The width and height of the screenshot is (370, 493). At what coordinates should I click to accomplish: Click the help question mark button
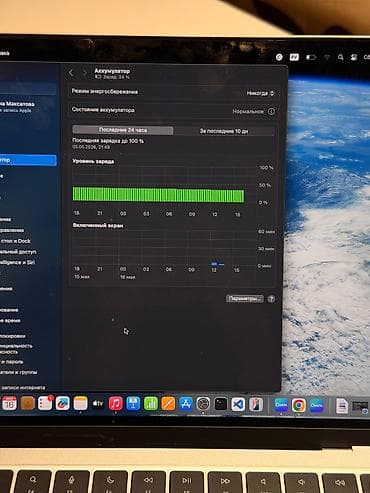coord(271,299)
